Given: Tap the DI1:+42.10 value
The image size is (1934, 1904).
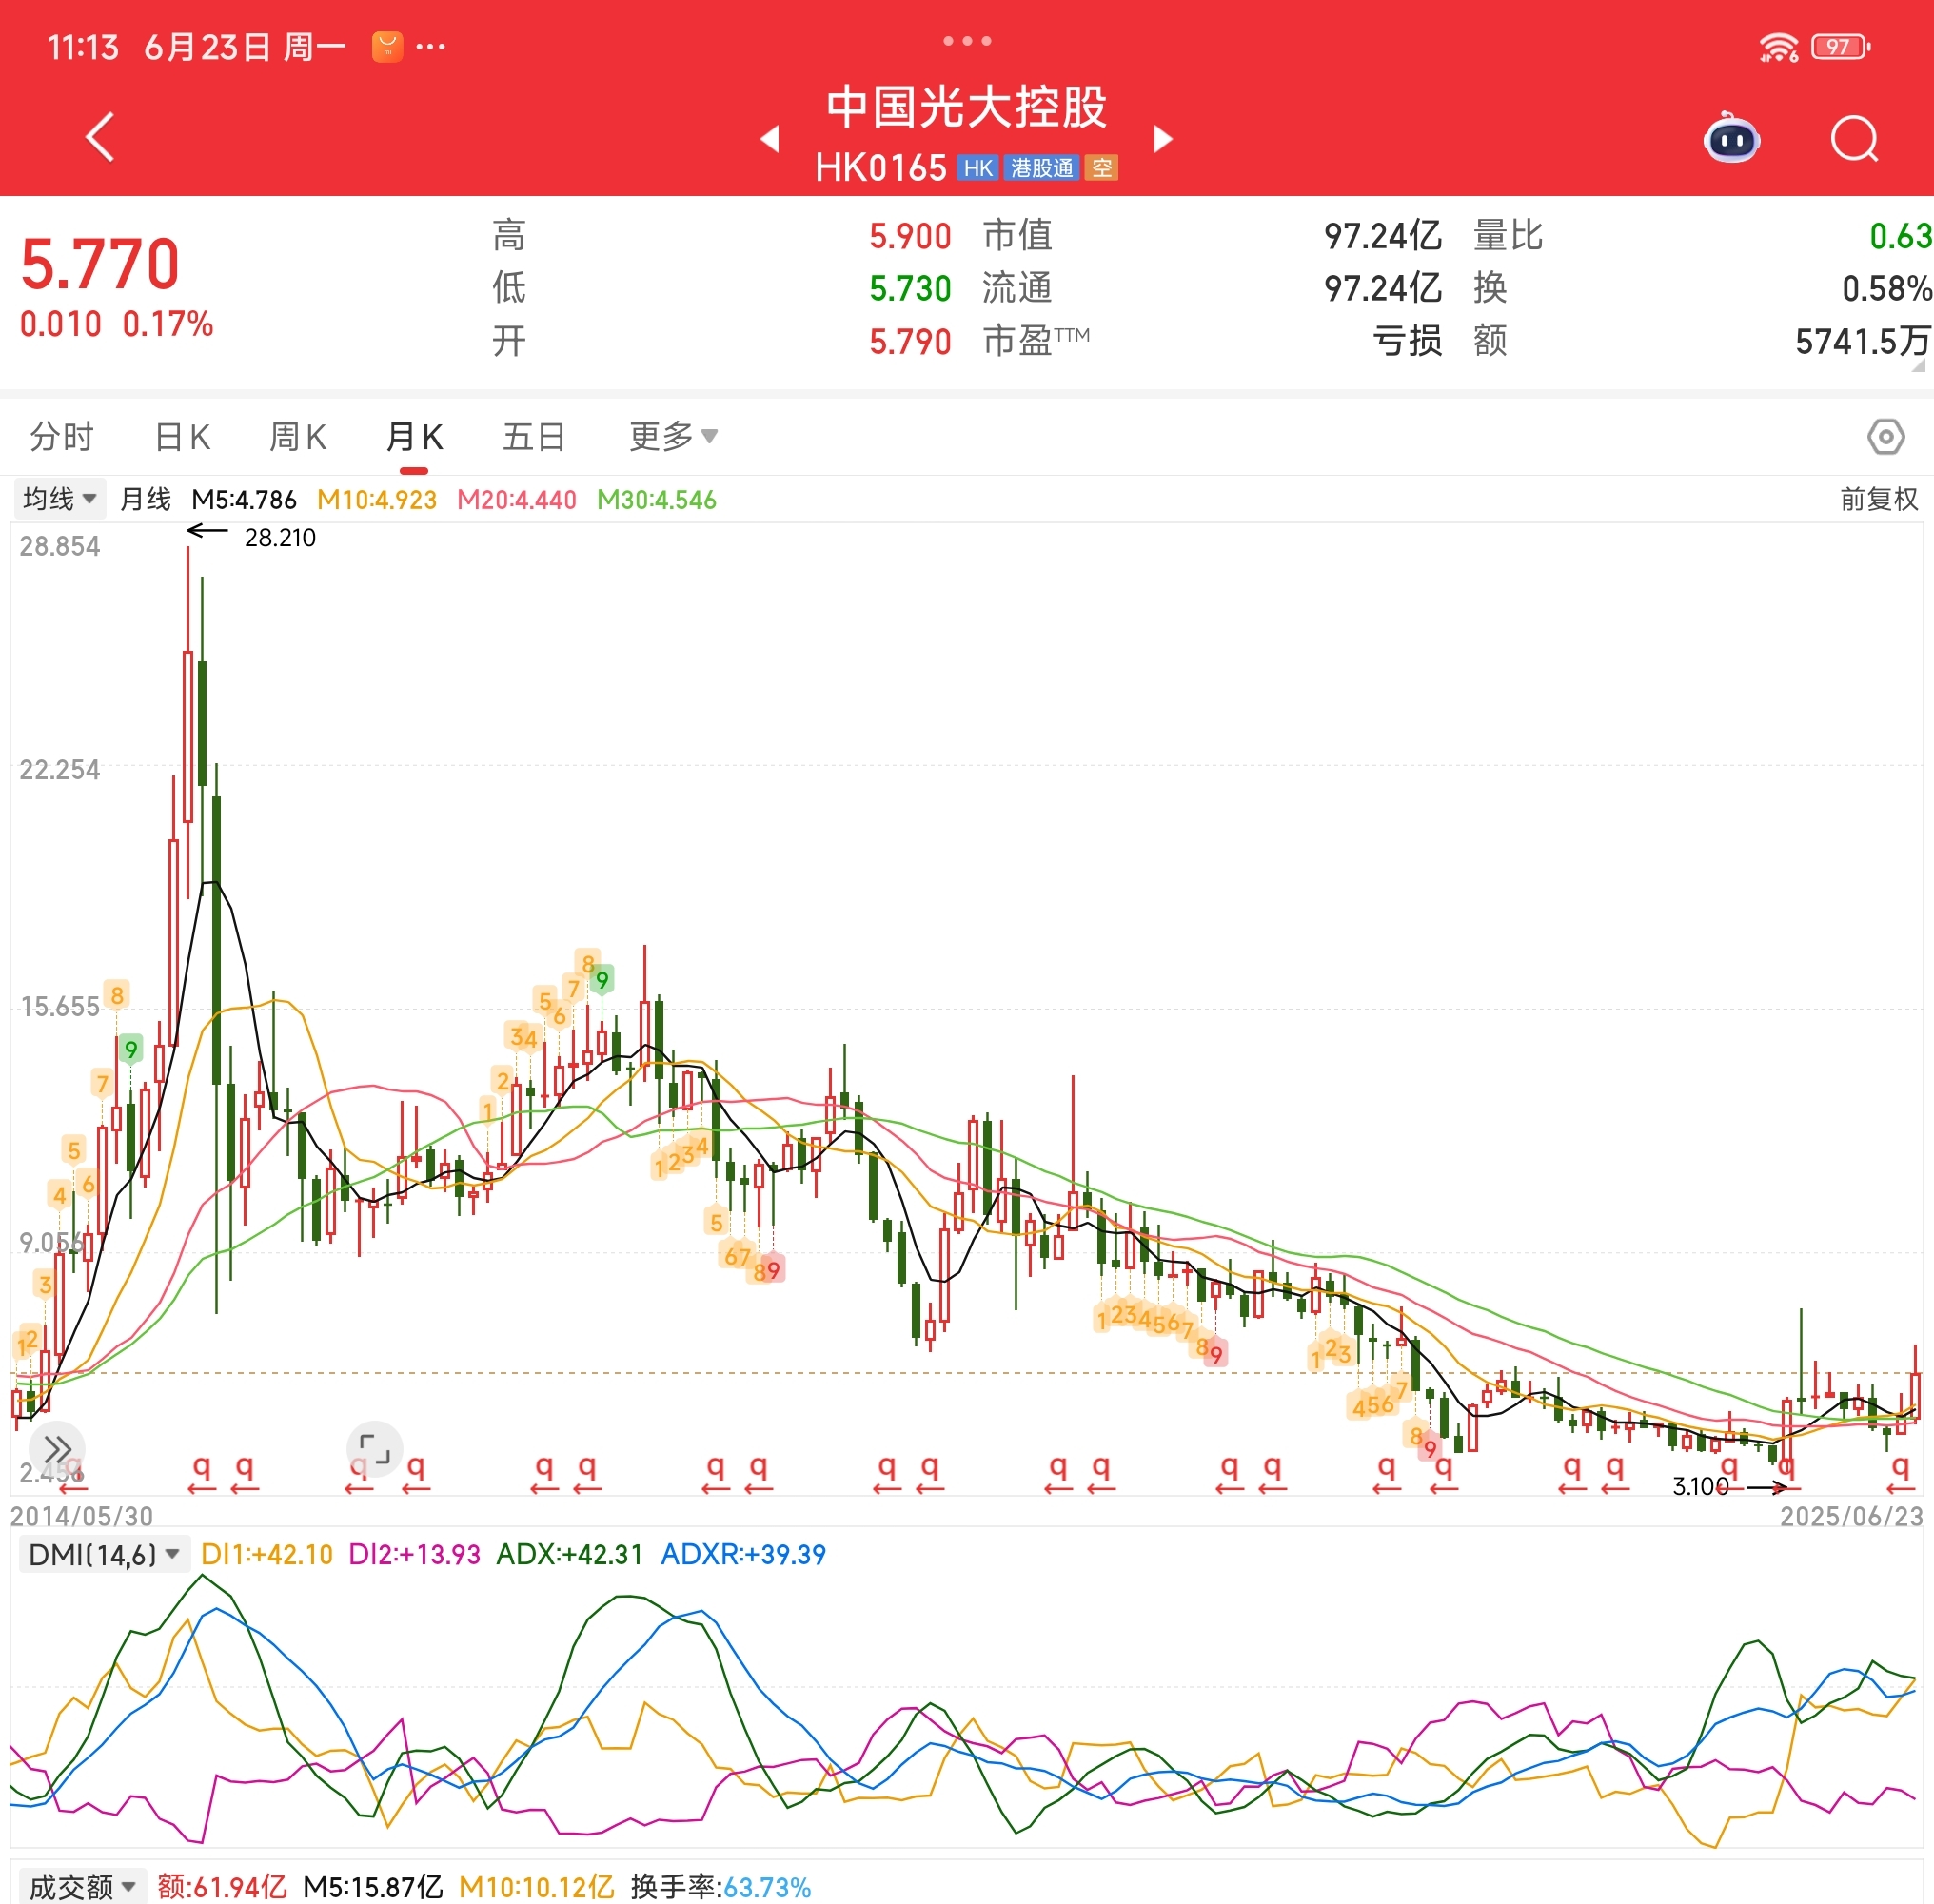Looking at the screenshot, I should (x=266, y=1554).
